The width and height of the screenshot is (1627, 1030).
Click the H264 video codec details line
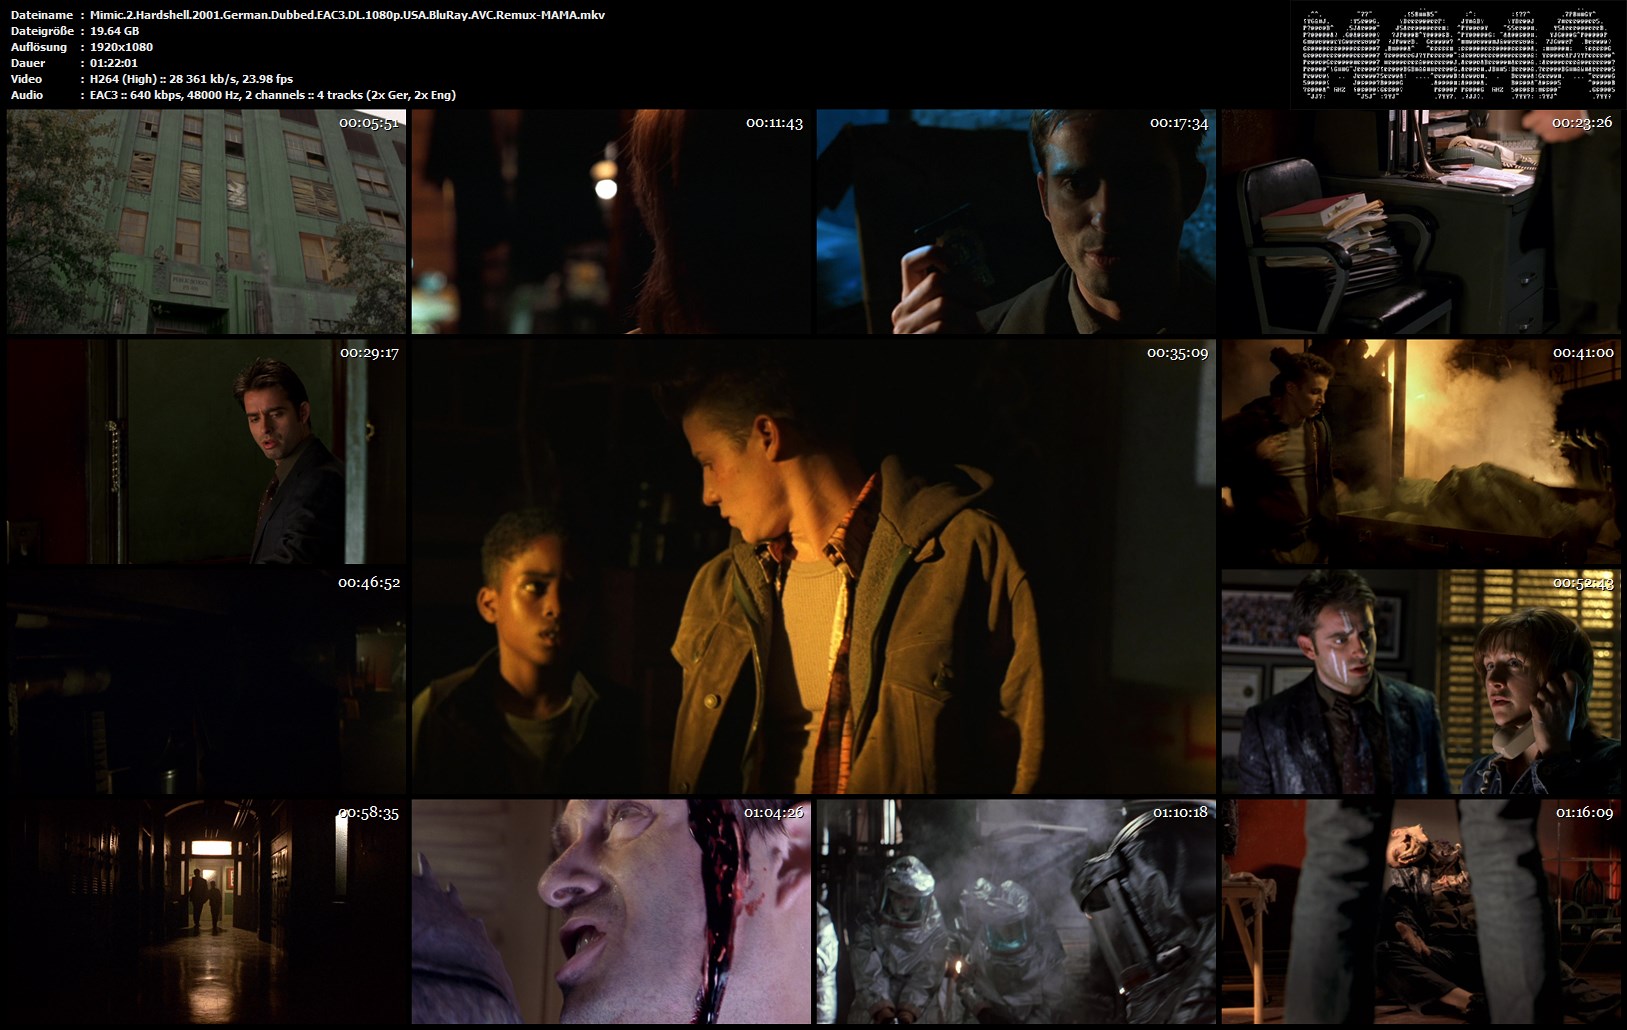pyautogui.click(x=191, y=79)
